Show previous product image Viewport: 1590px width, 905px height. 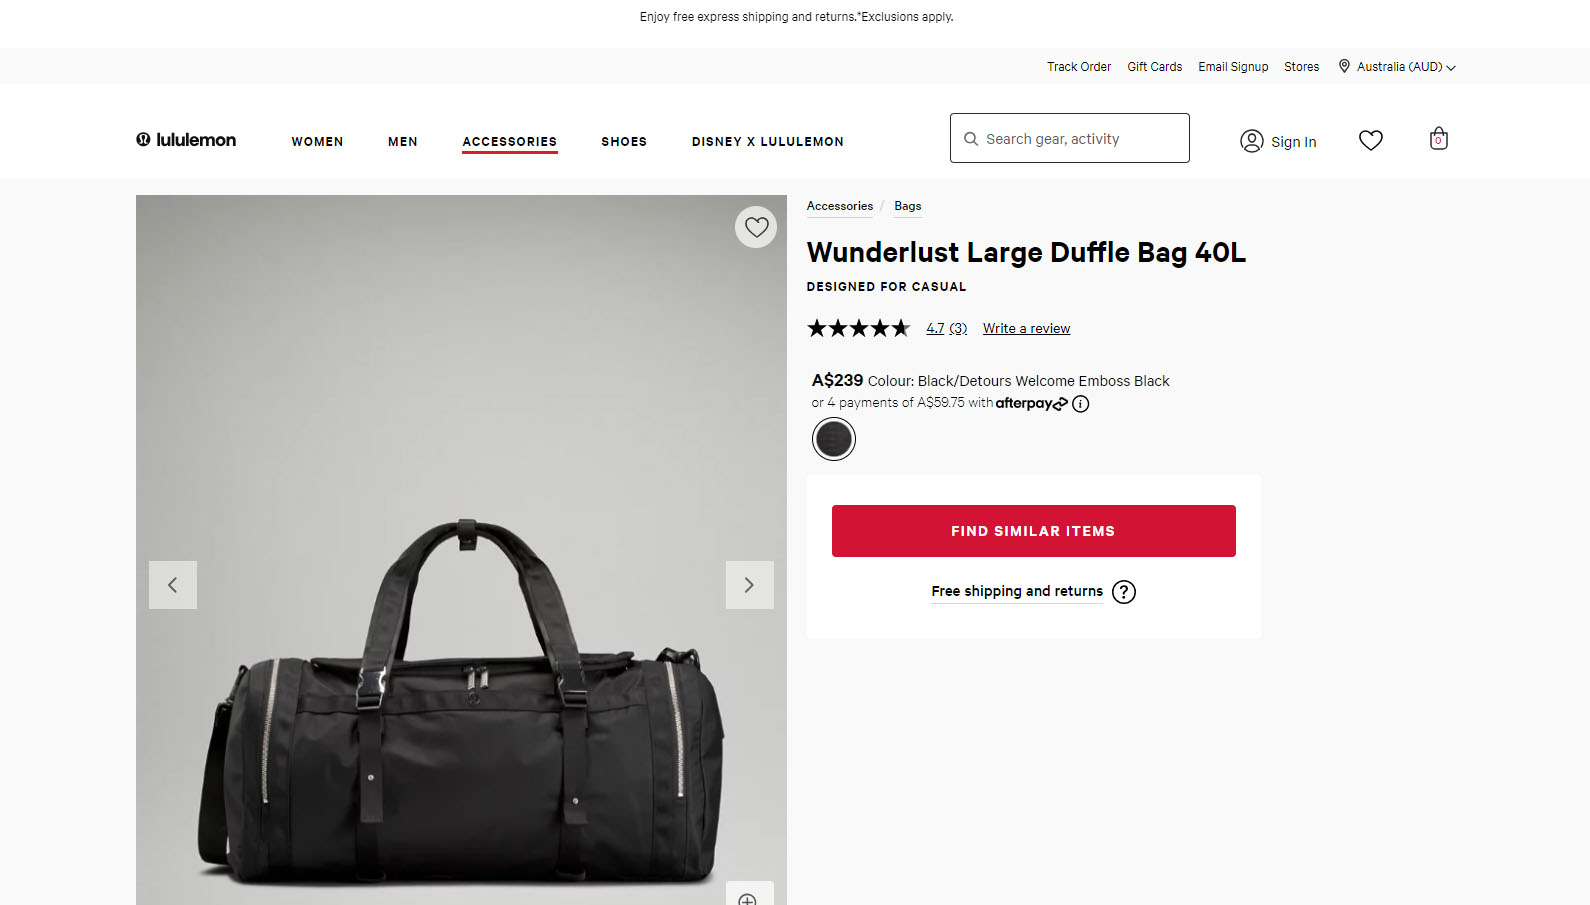(173, 585)
